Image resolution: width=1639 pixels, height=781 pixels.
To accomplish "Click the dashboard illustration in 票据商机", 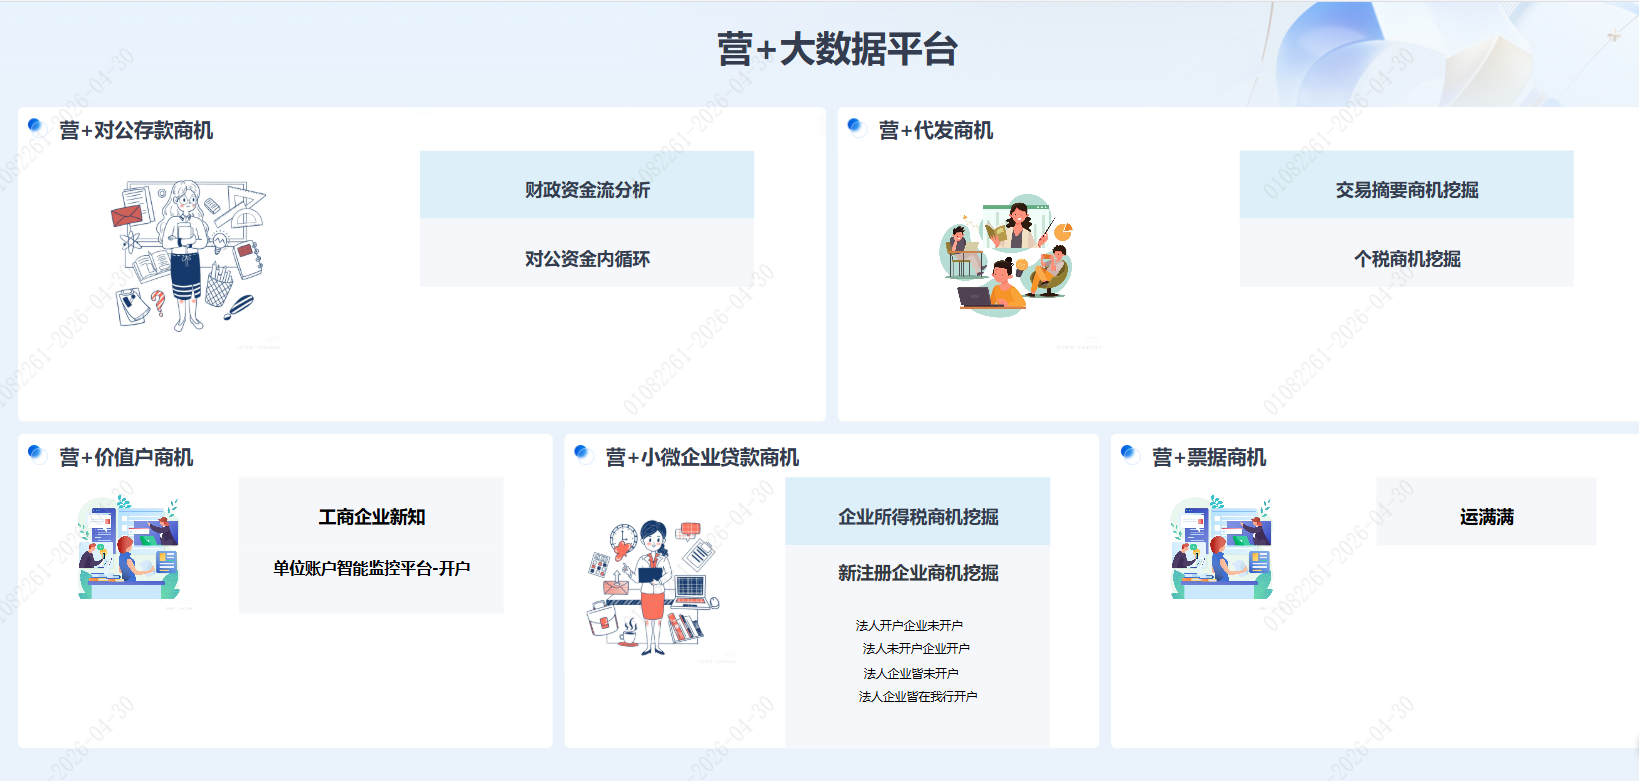I will [1222, 547].
